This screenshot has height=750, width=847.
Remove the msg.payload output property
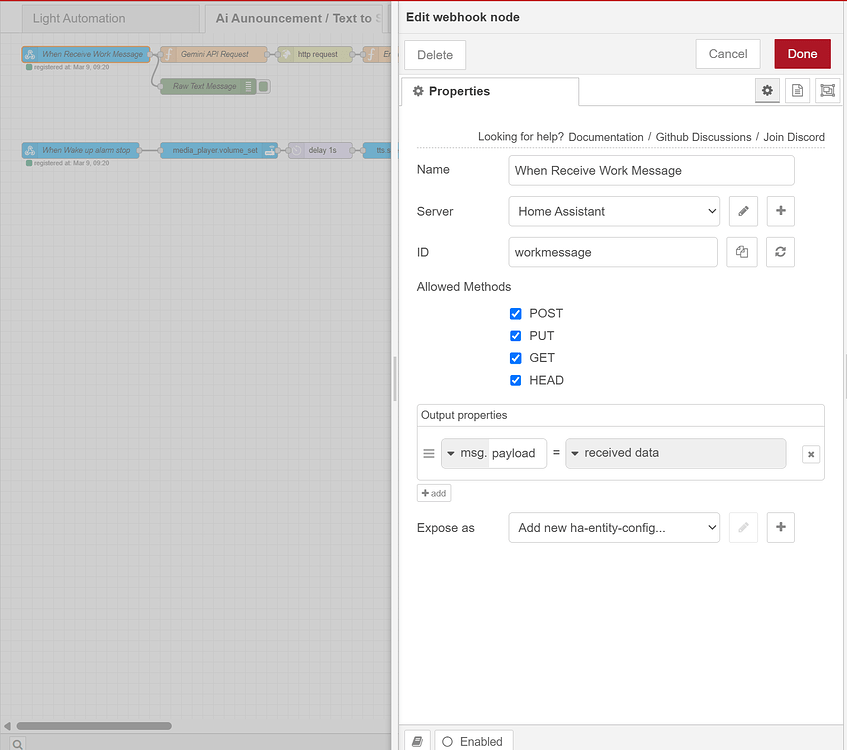point(811,454)
